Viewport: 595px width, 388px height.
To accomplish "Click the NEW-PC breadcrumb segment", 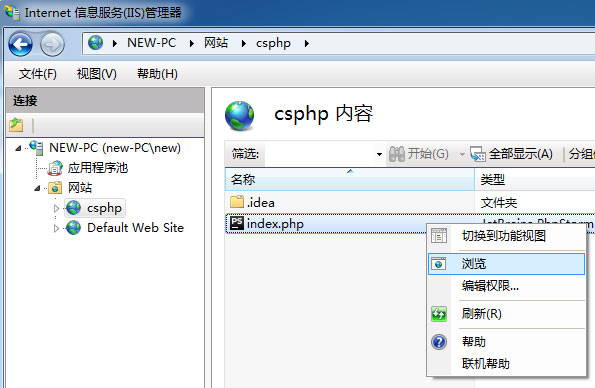I will pos(151,43).
